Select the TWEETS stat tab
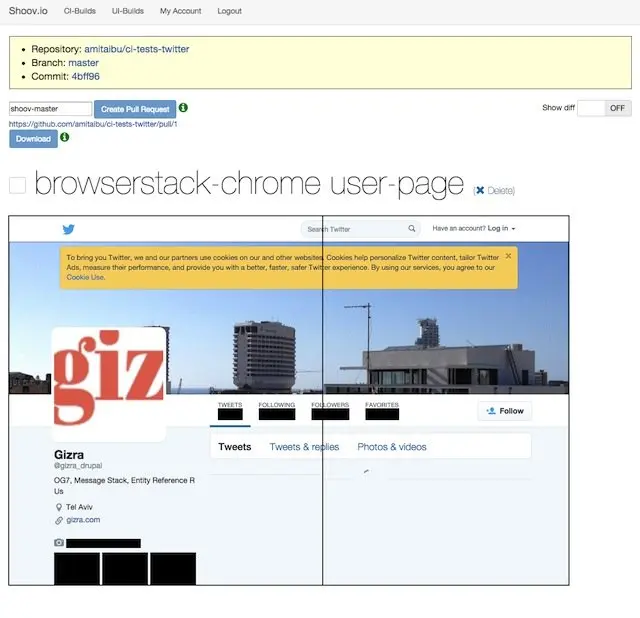Screen dimensions: 640x618 [230, 411]
